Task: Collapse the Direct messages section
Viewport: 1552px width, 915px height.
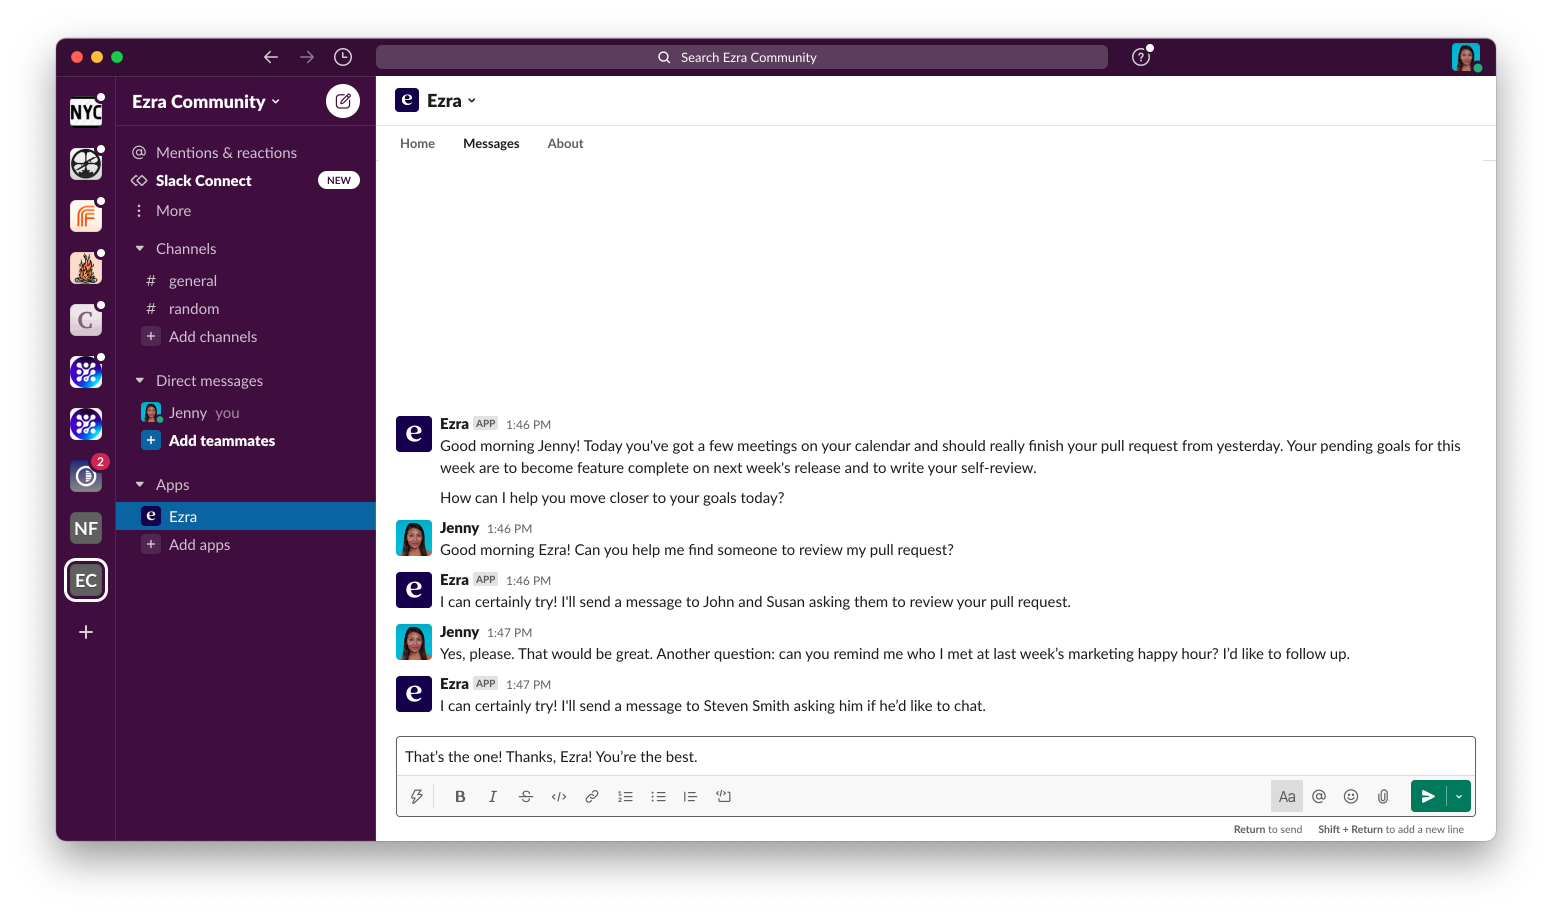Action: coord(140,380)
